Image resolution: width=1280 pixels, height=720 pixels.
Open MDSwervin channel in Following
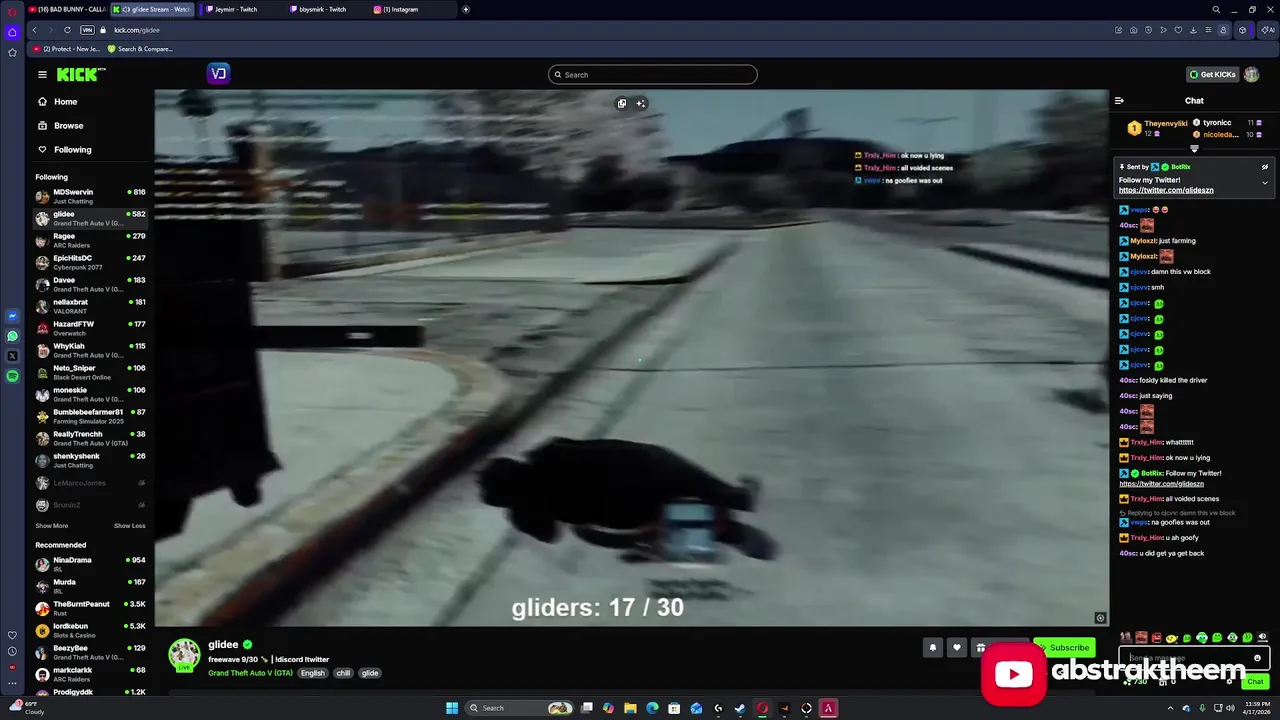point(91,196)
